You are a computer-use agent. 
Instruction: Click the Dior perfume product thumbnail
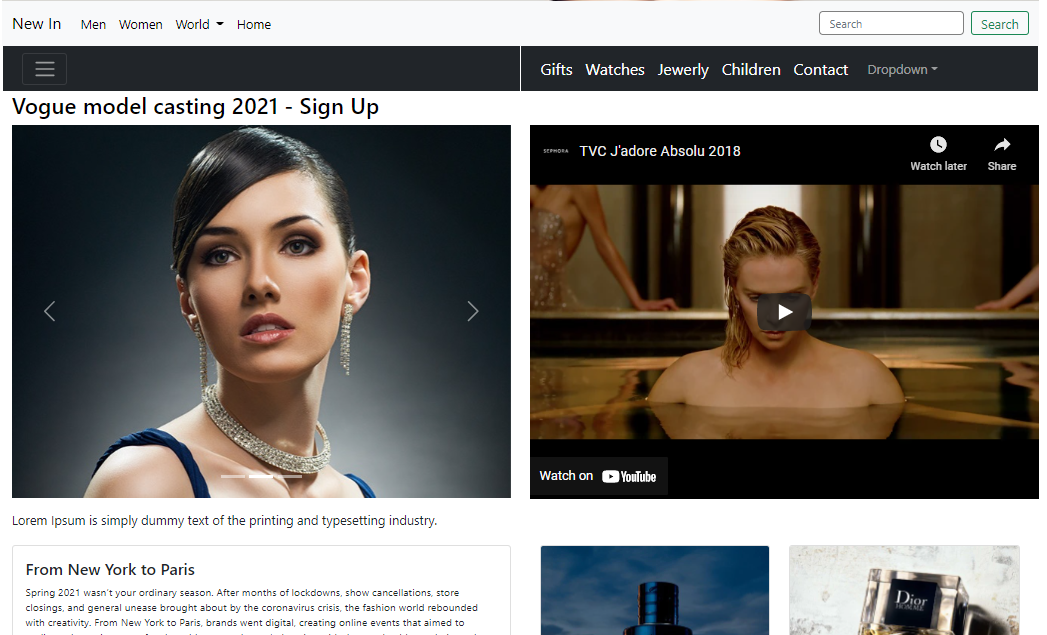pyautogui.click(x=903, y=590)
